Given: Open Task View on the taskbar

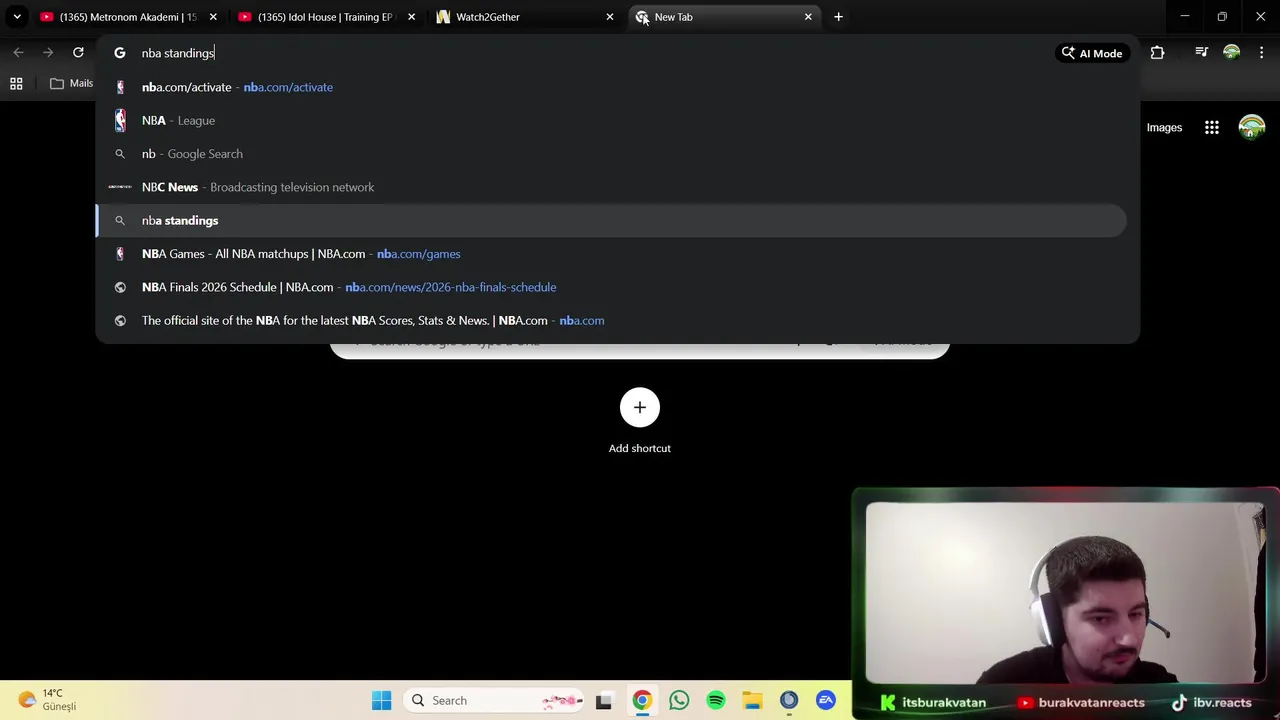Looking at the screenshot, I should 604,701.
